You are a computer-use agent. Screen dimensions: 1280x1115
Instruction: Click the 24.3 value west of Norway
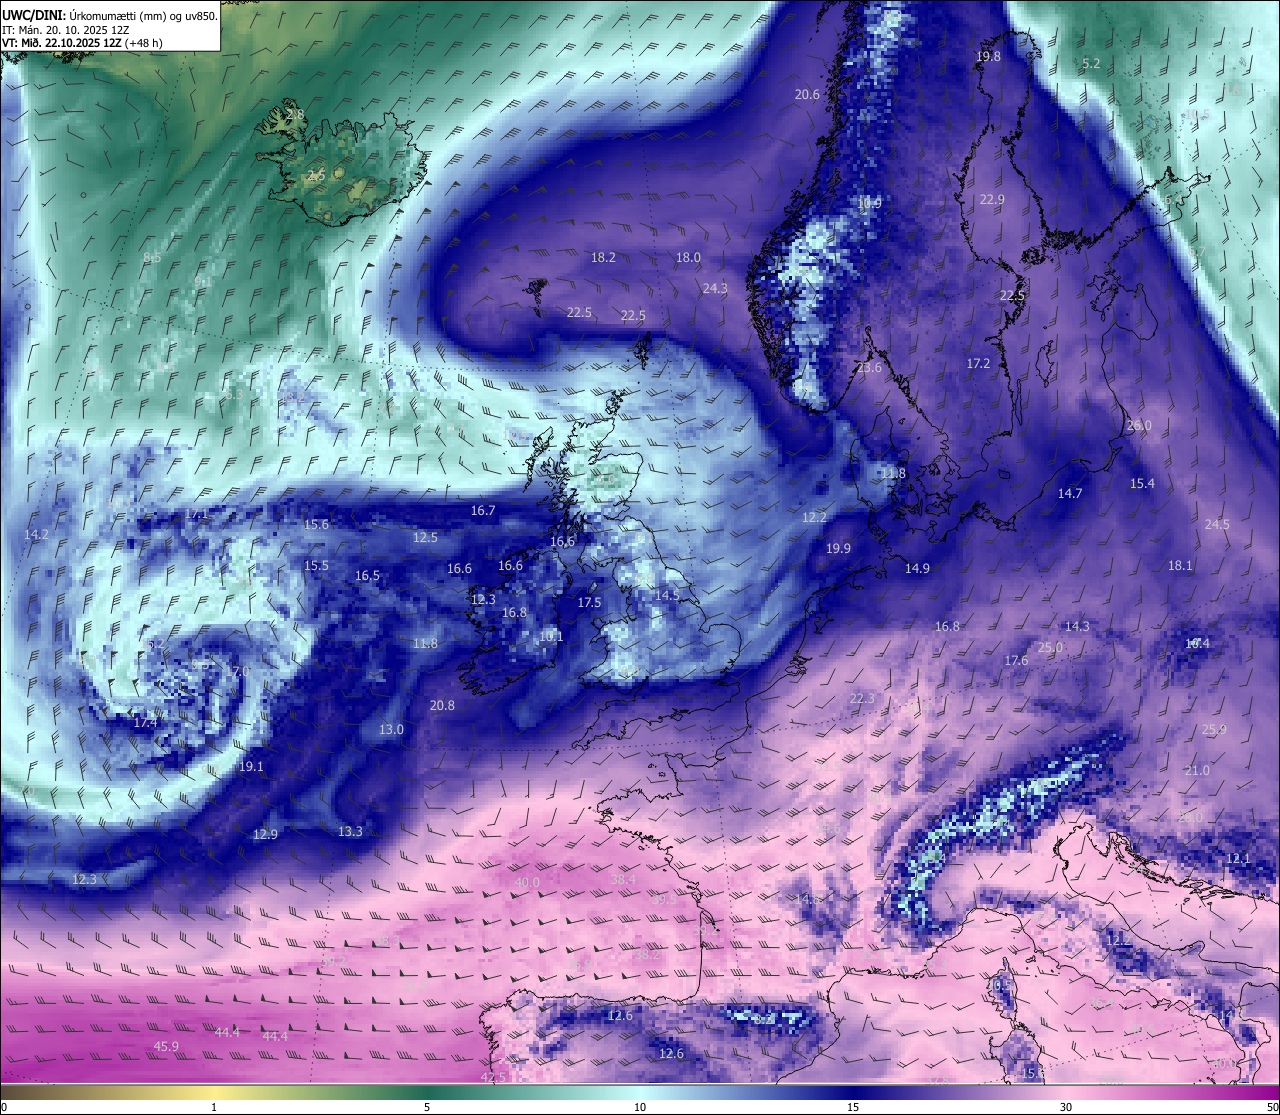coord(715,288)
